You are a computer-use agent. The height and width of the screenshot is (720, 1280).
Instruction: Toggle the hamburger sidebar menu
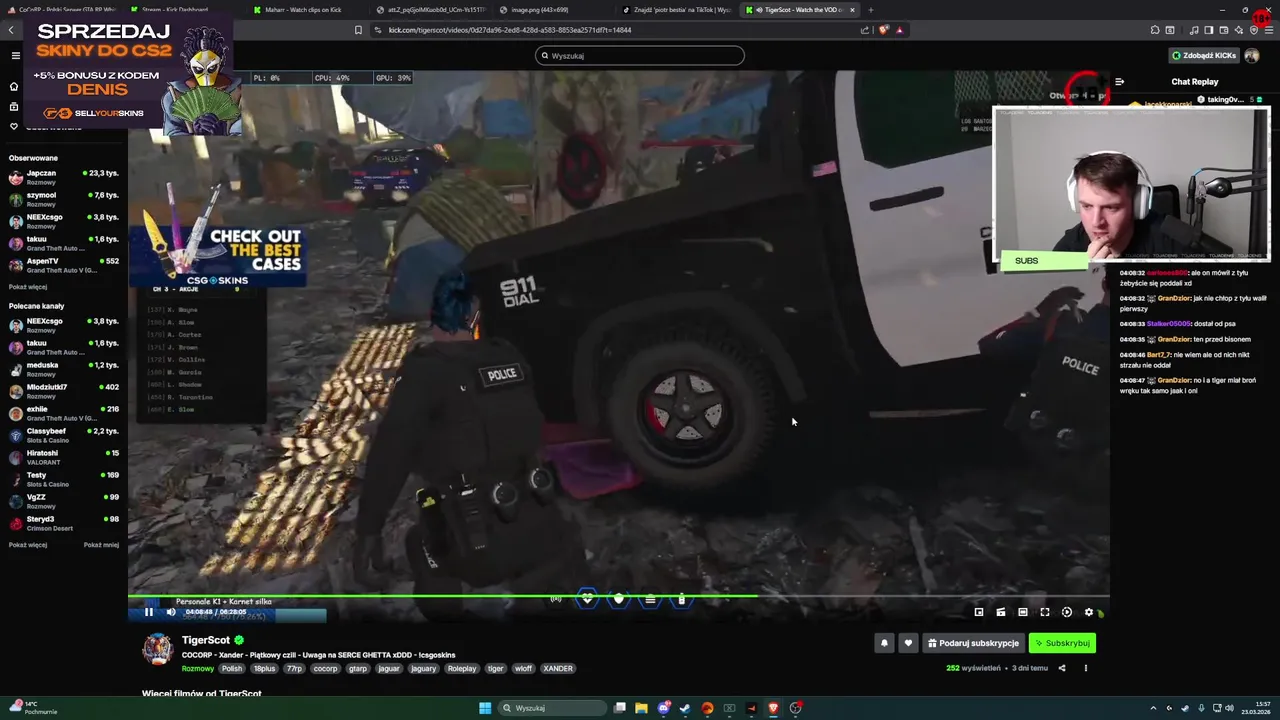(x=14, y=56)
